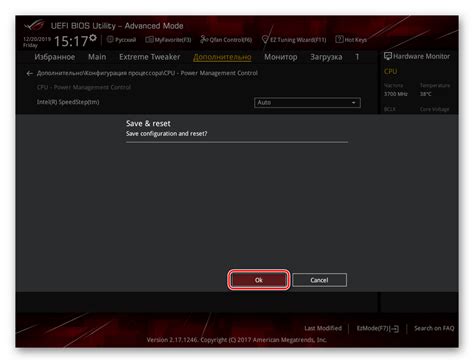This screenshot has height=363, width=474.
Task: Expand the Intel SpeedStep Auto dropdown
Action: [x=307, y=103]
